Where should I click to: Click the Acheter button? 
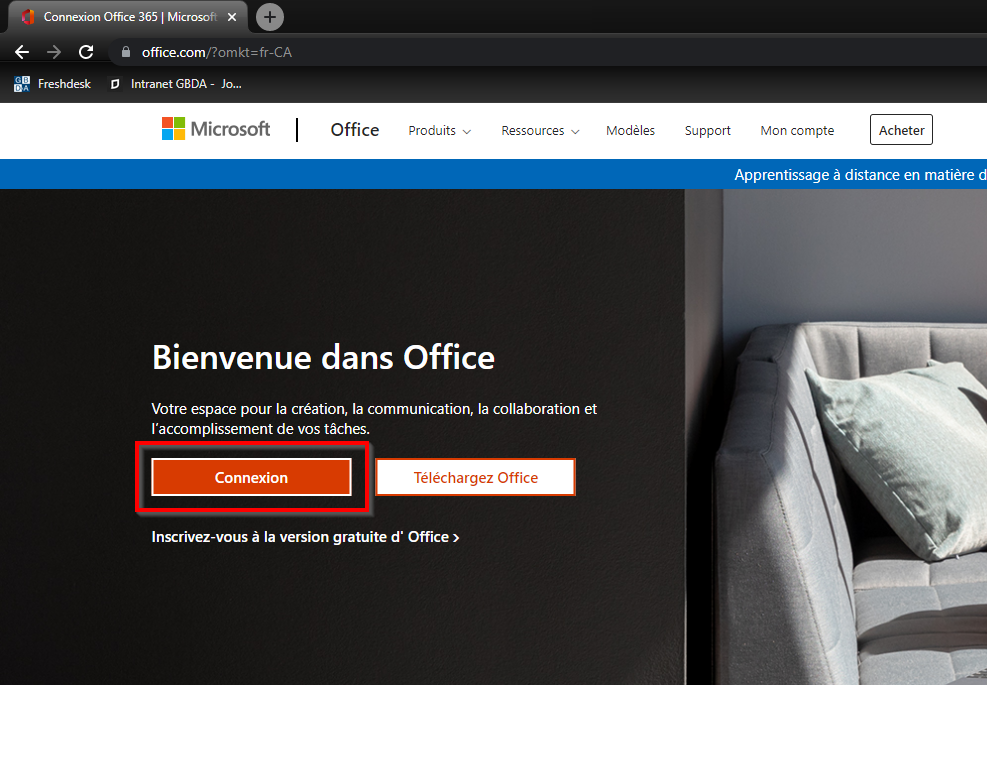click(901, 130)
